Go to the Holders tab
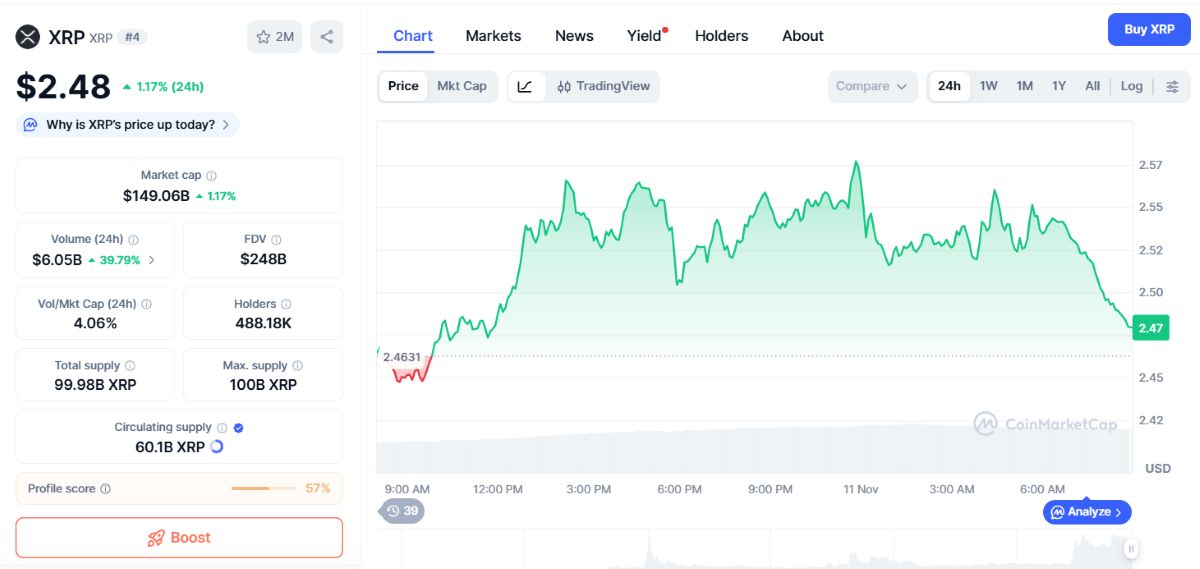Viewport: 1200px width, 569px height. (x=721, y=36)
